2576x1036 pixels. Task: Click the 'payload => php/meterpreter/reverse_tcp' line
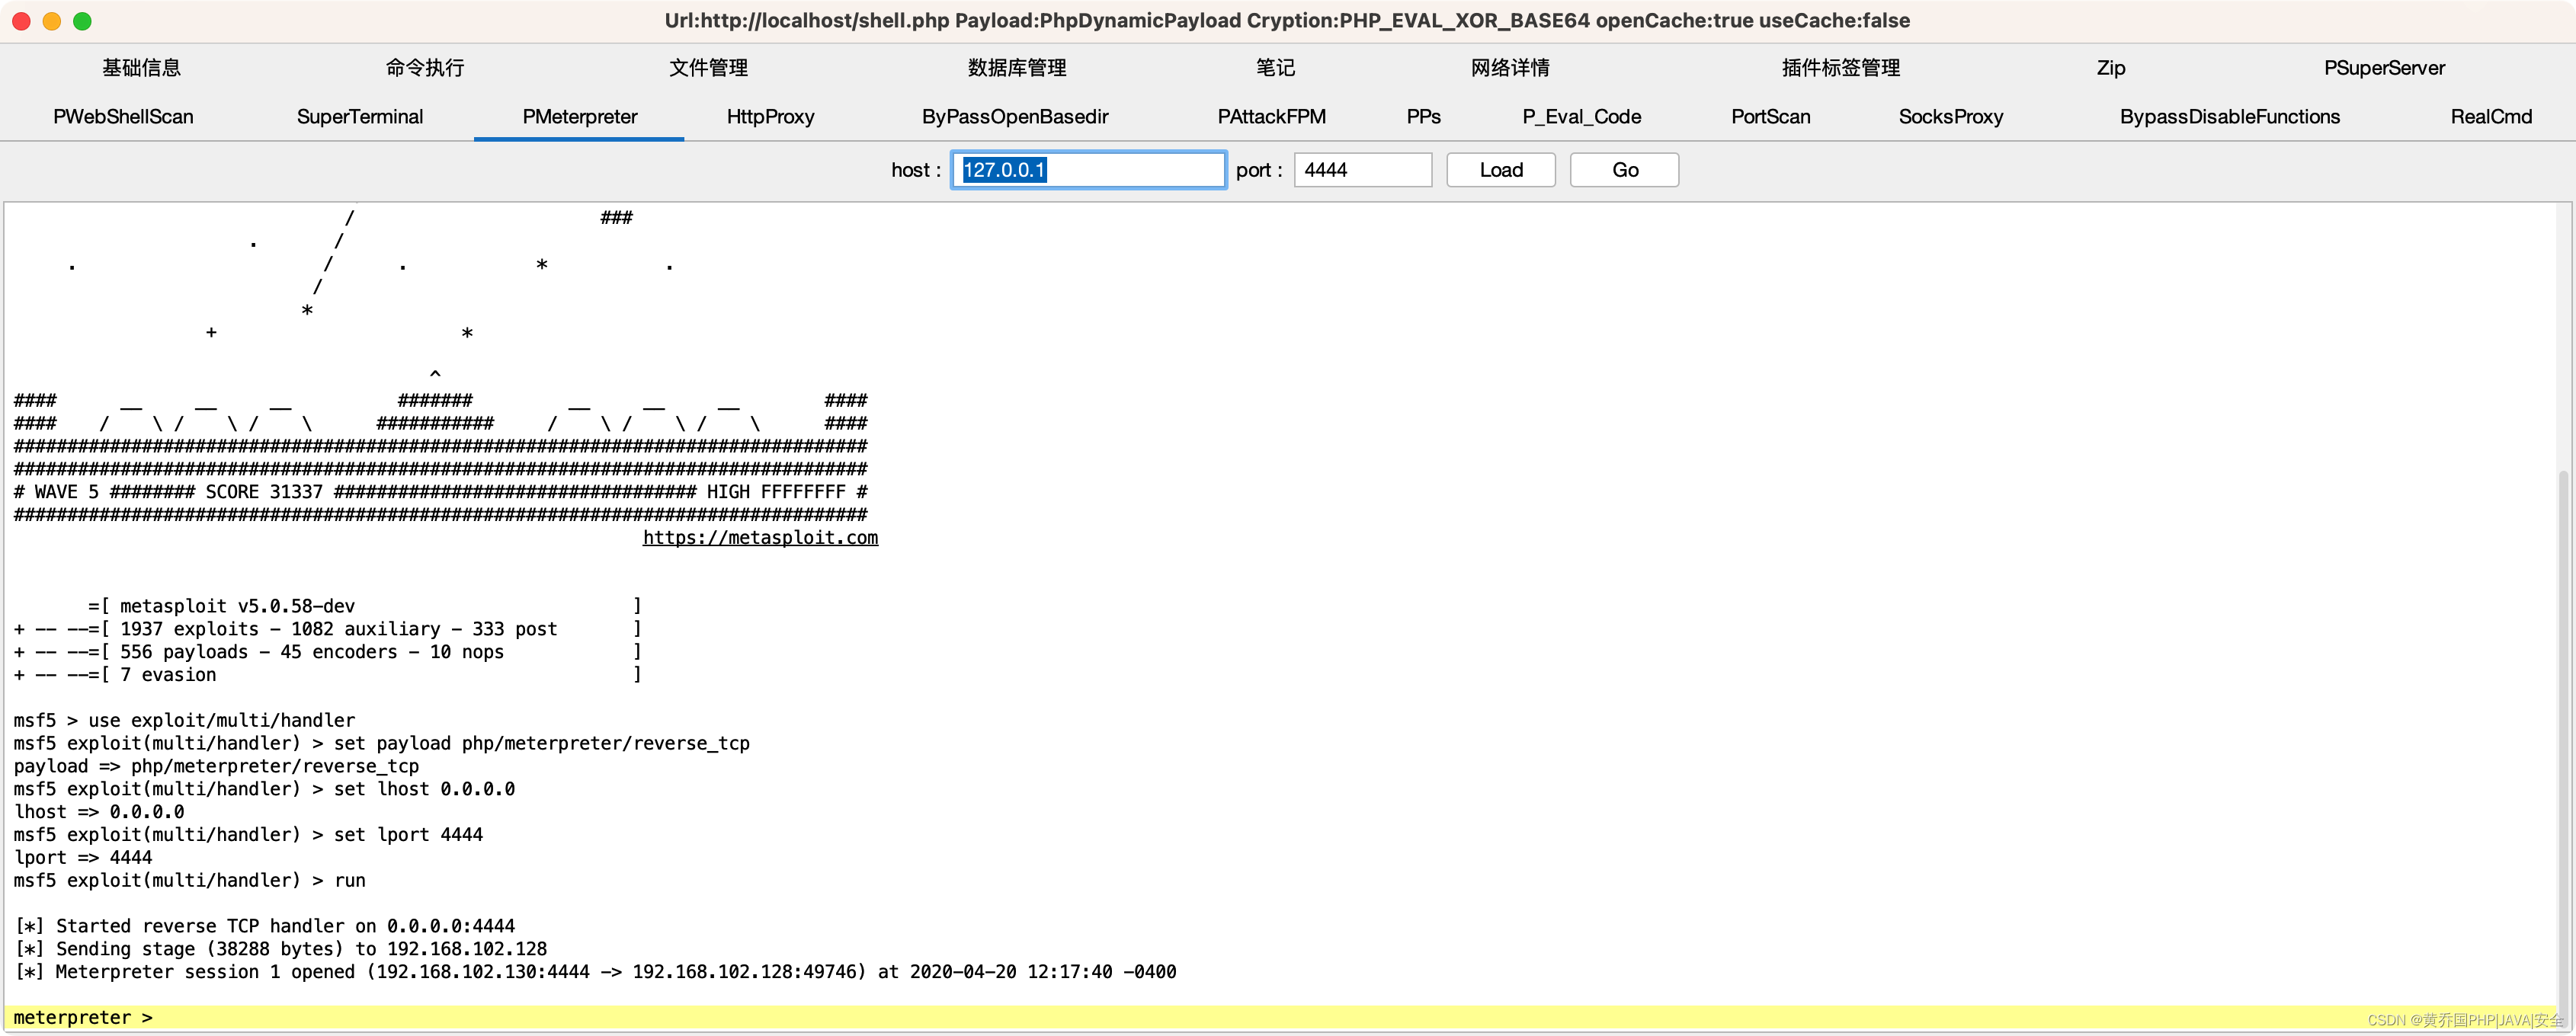216,767
